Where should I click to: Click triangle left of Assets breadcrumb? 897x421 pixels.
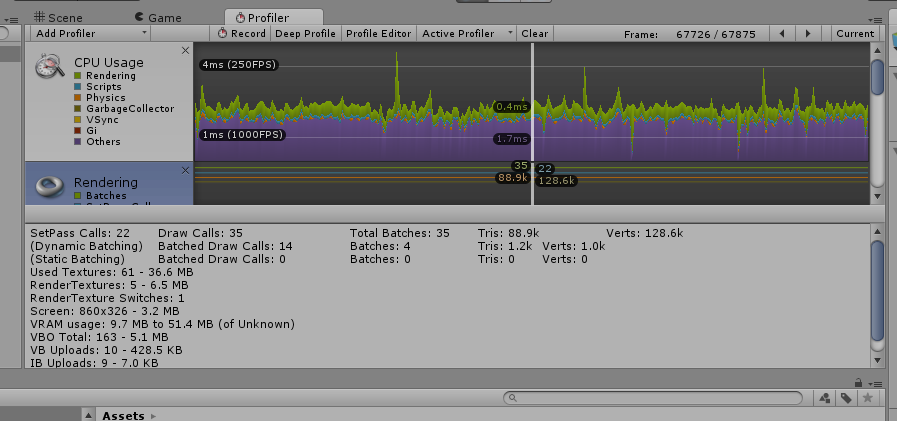tap(88, 415)
